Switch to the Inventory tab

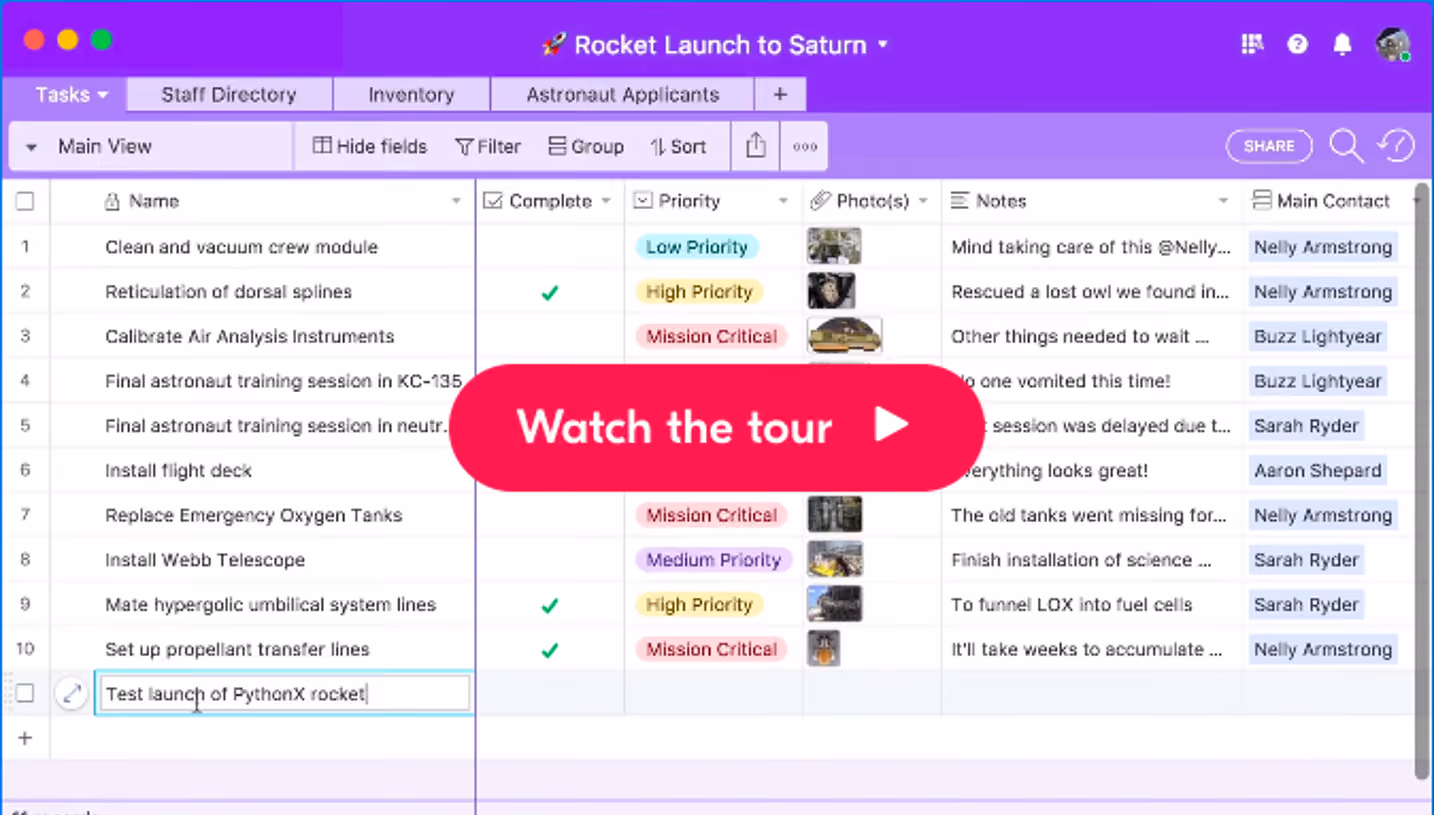(411, 95)
